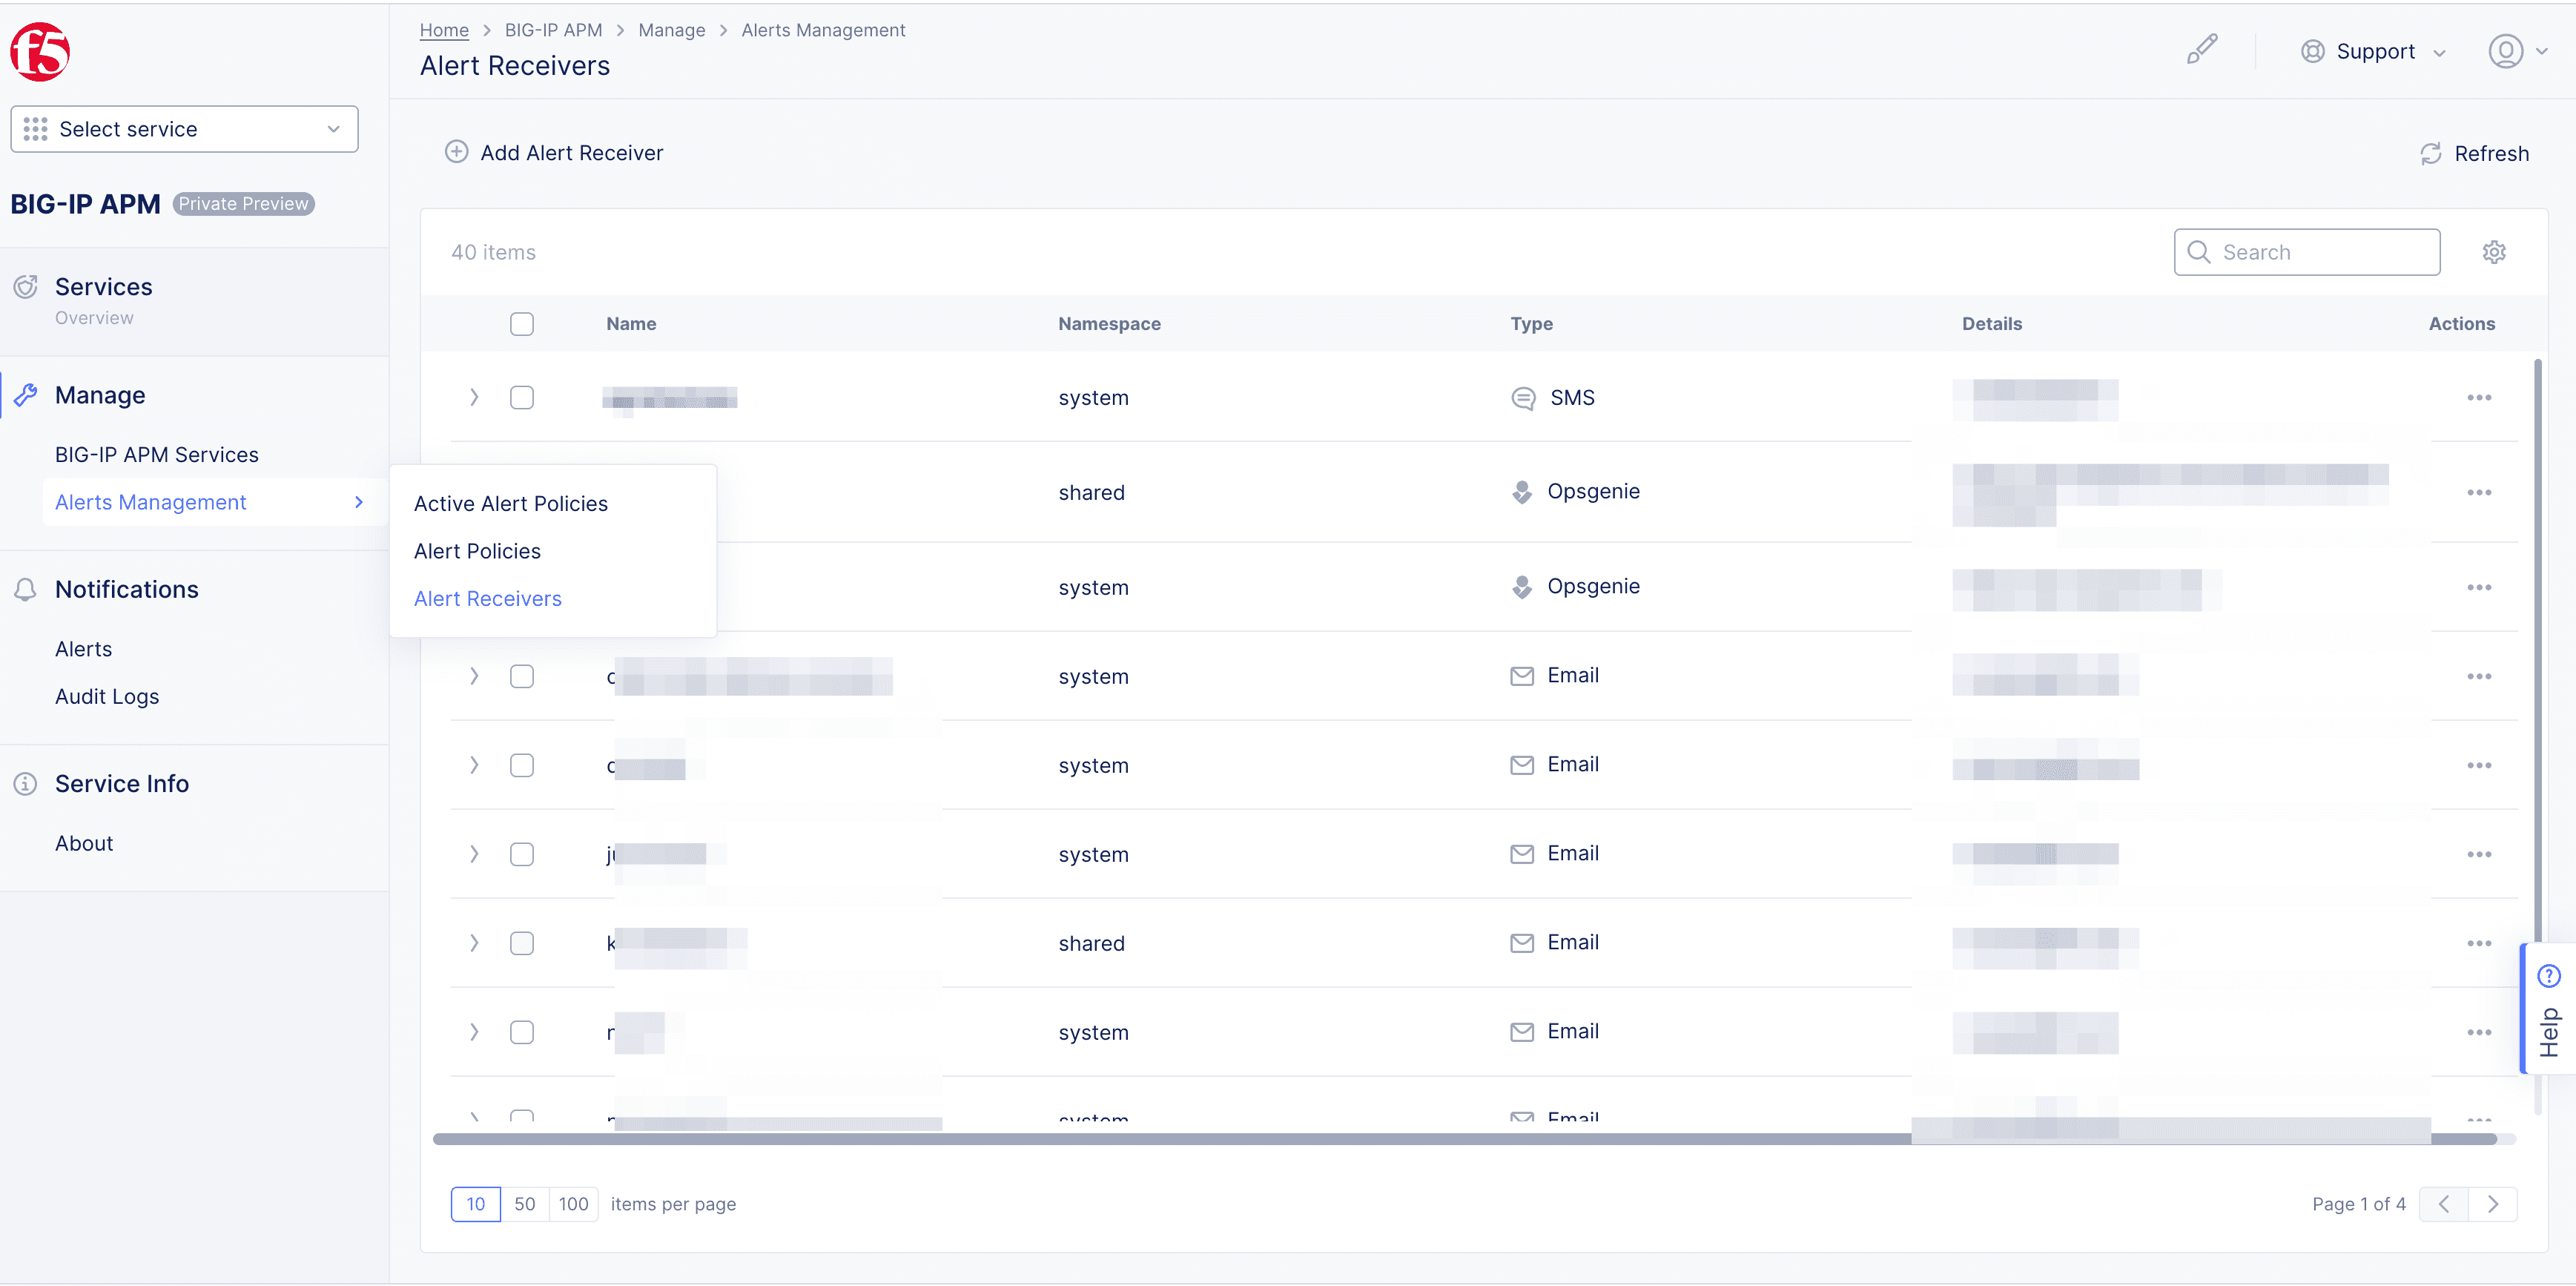The width and height of the screenshot is (2576, 1286).
Task: Click the Help question mark icon
Action: click(2549, 975)
